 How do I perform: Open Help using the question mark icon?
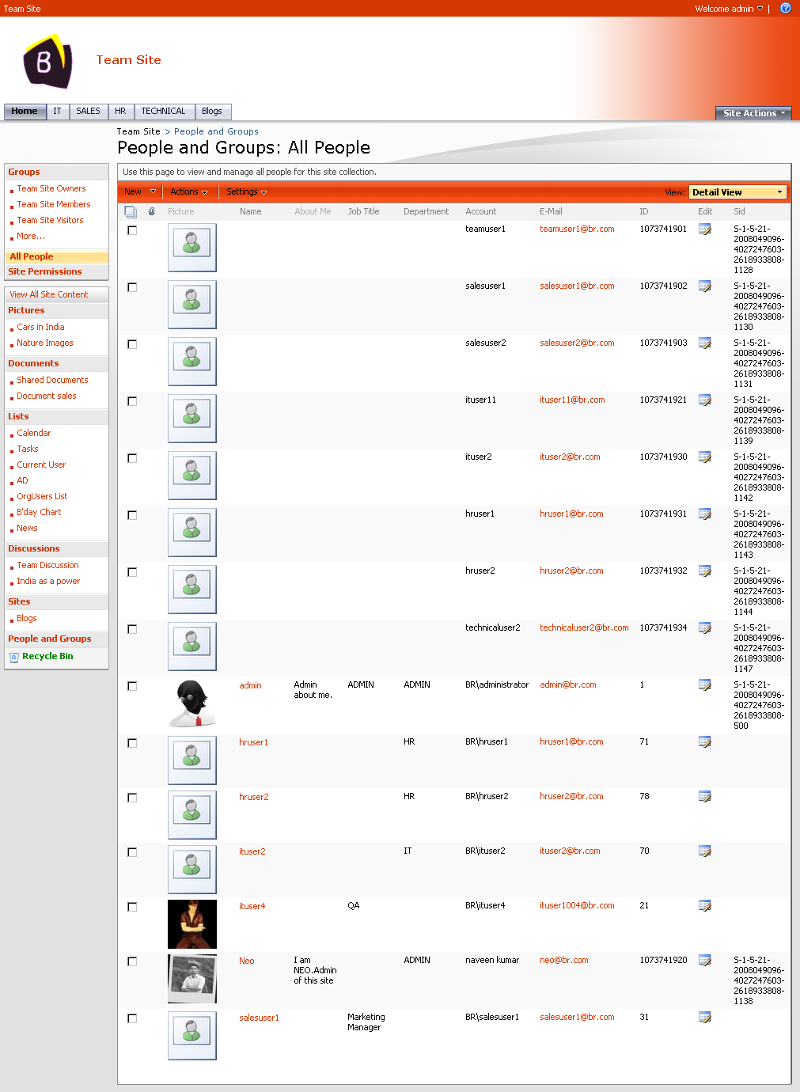click(x=786, y=8)
